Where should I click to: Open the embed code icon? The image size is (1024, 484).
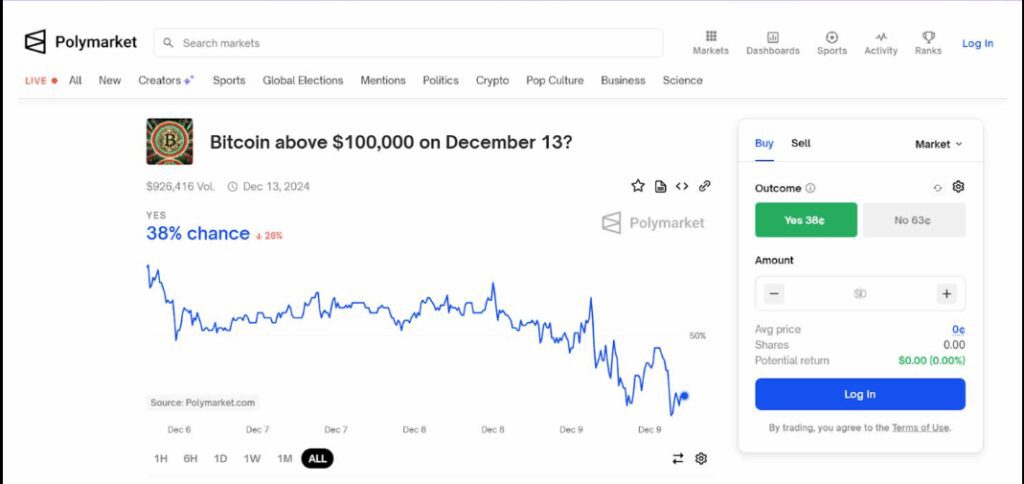(x=682, y=186)
